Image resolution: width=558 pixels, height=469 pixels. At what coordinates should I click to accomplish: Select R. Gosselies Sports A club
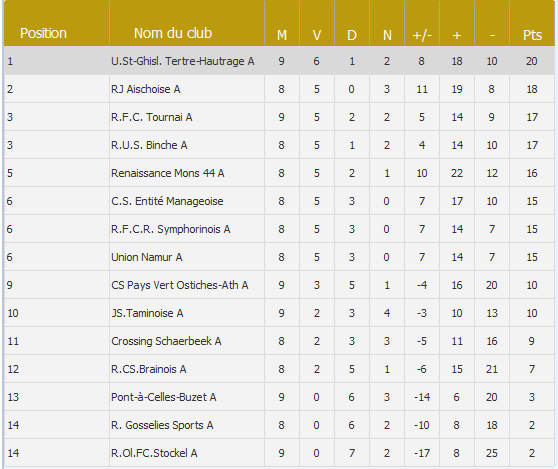(162, 425)
